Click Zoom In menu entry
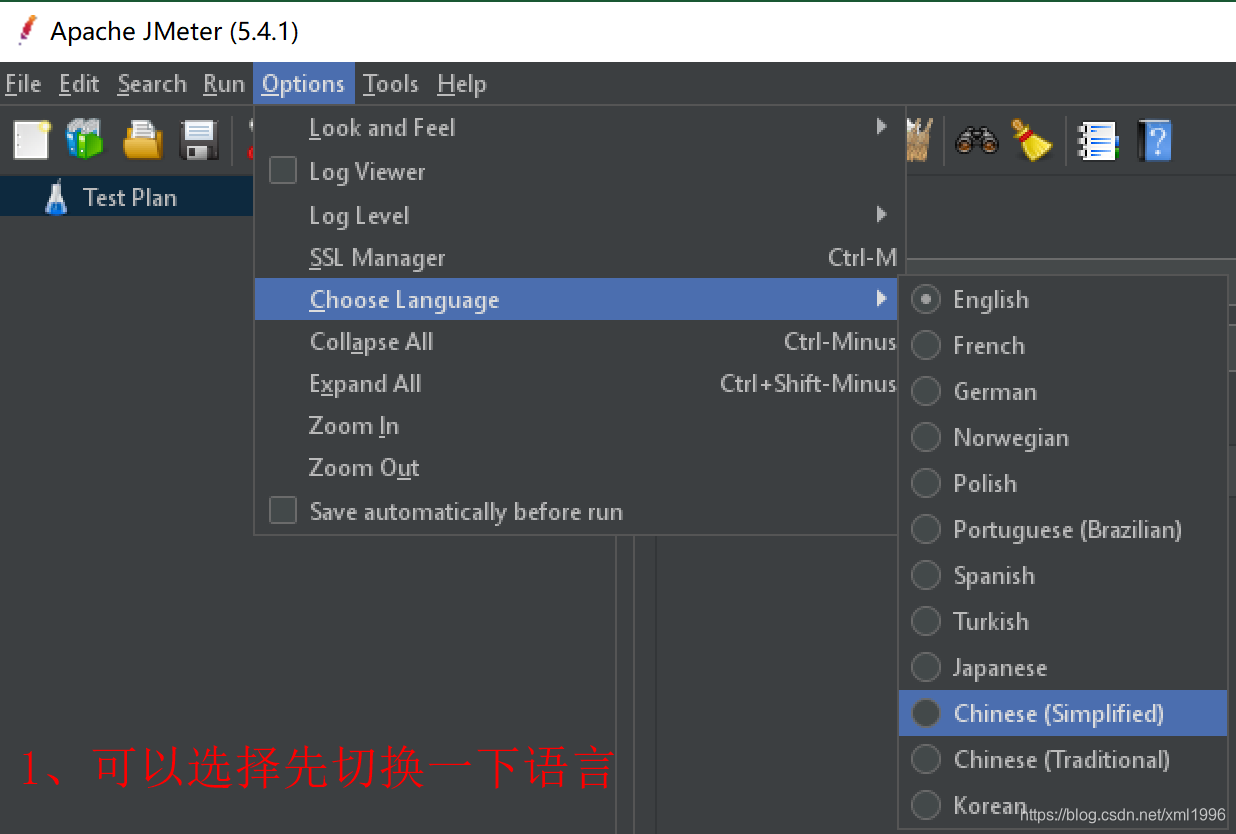This screenshot has height=834, width=1236. [577, 425]
